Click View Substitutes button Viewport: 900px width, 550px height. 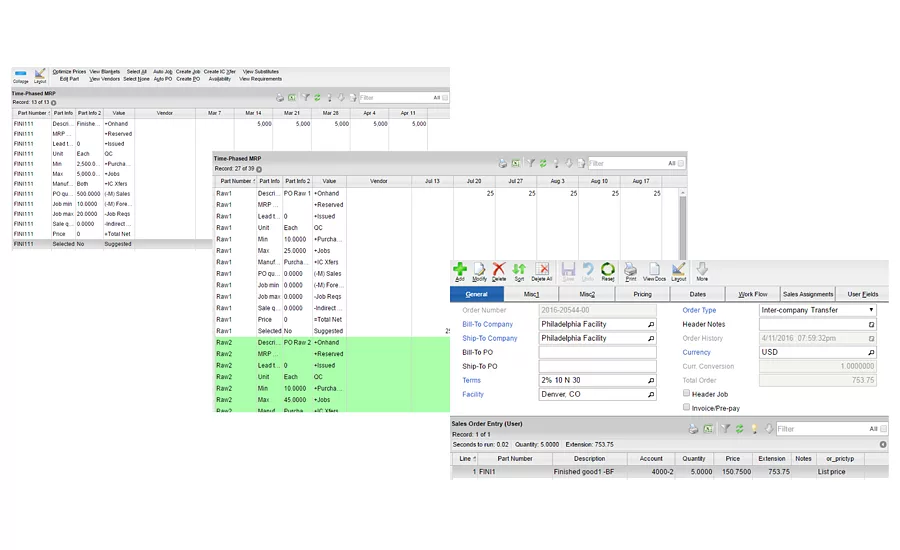(x=261, y=72)
